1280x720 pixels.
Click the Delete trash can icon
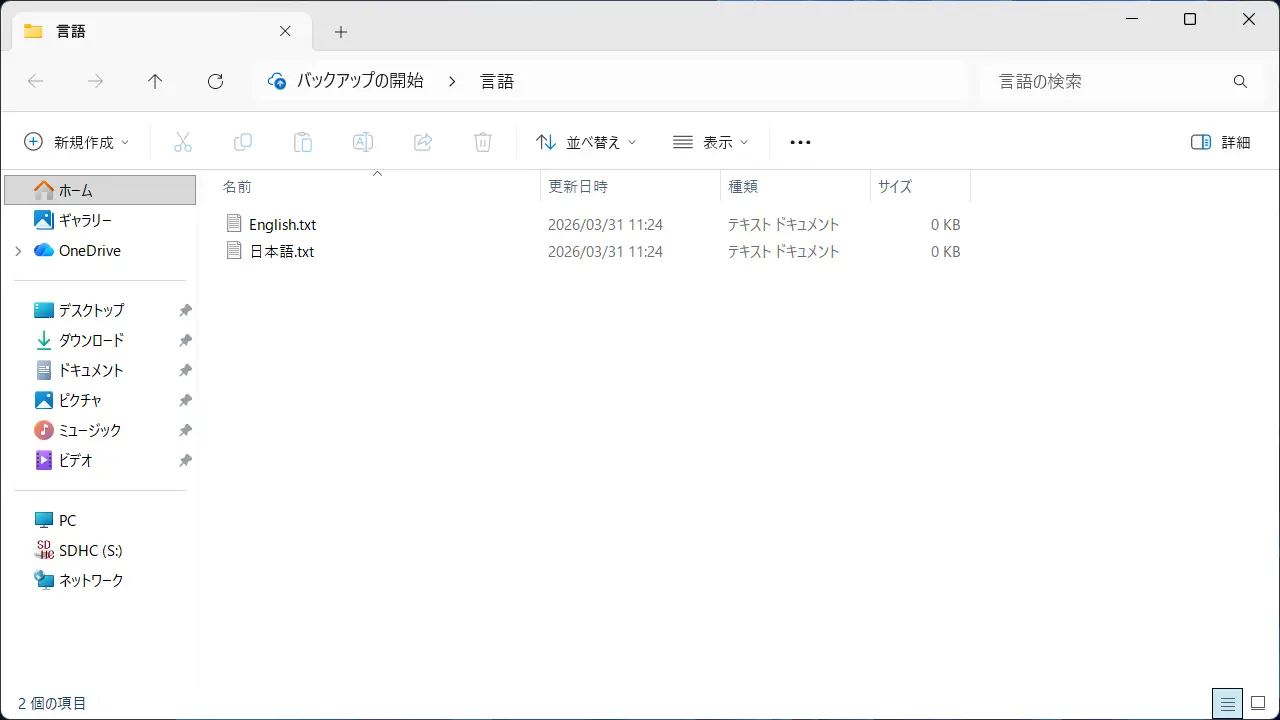coord(483,142)
